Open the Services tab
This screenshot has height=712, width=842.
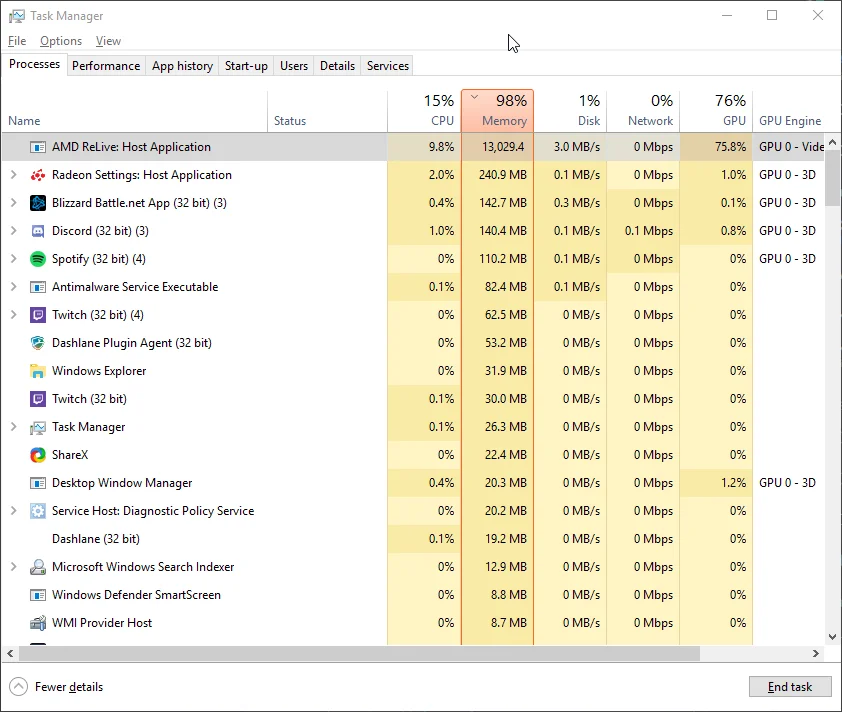click(388, 66)
